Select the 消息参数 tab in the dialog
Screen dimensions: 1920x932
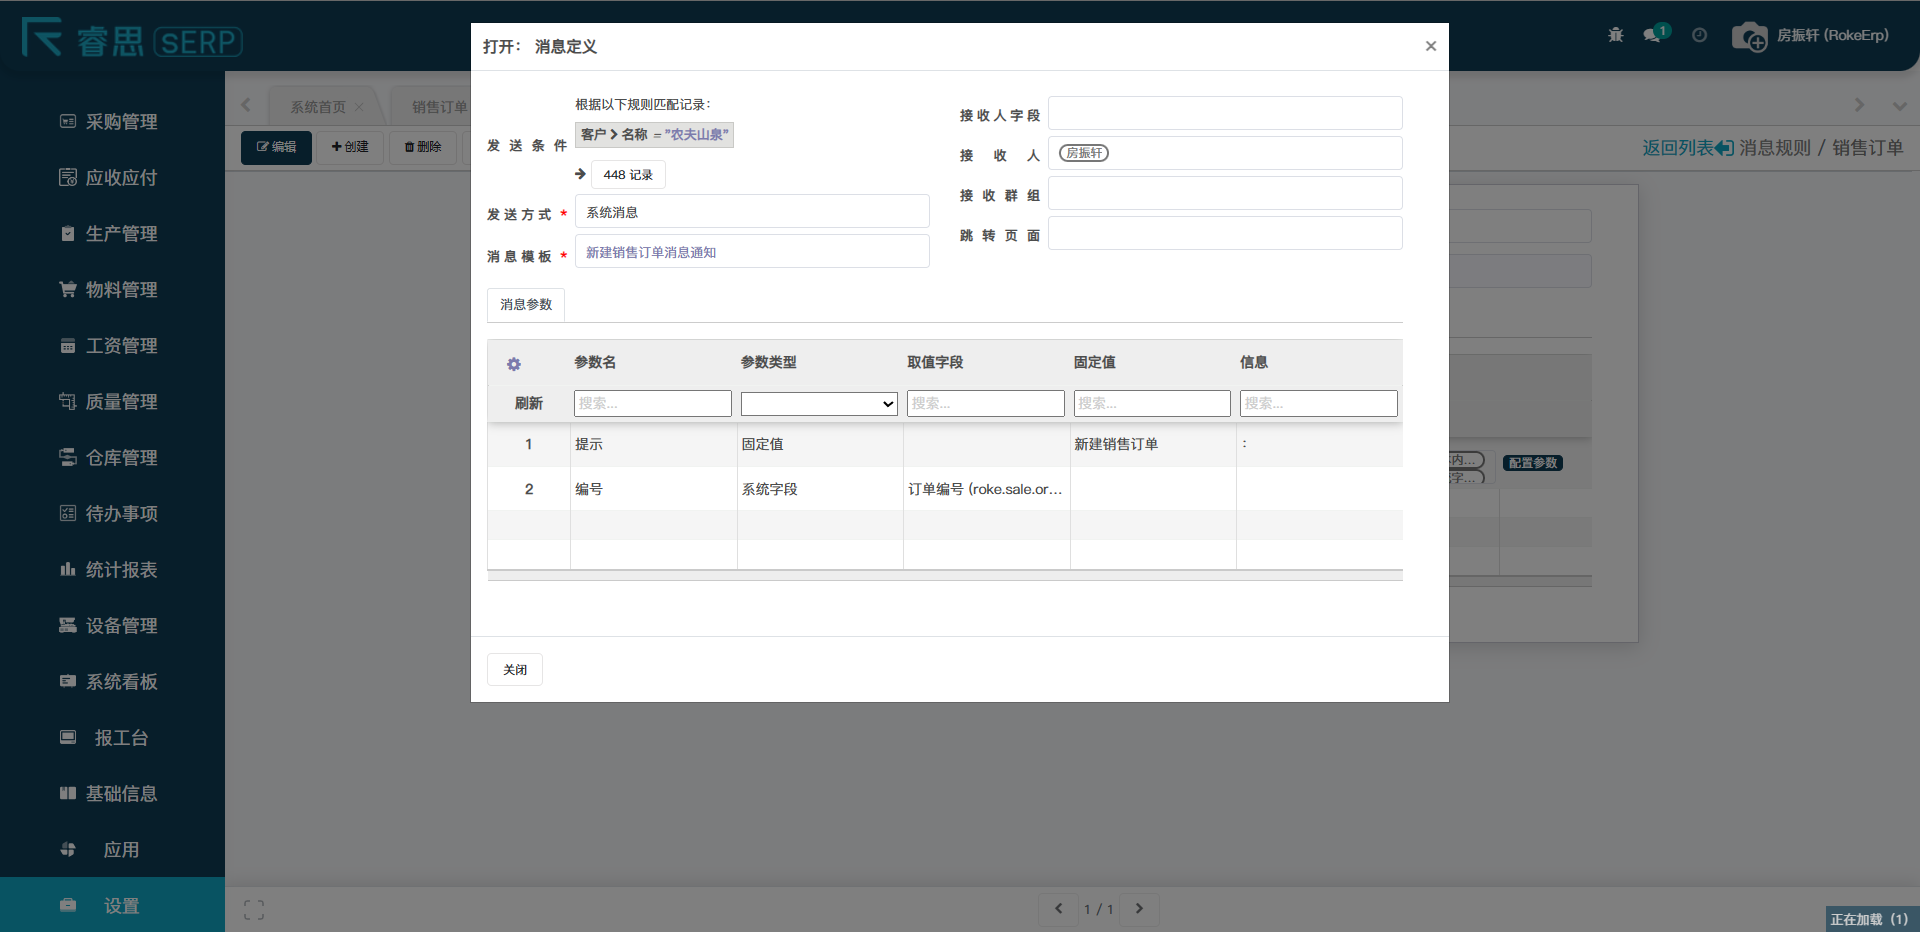(524, 305)
